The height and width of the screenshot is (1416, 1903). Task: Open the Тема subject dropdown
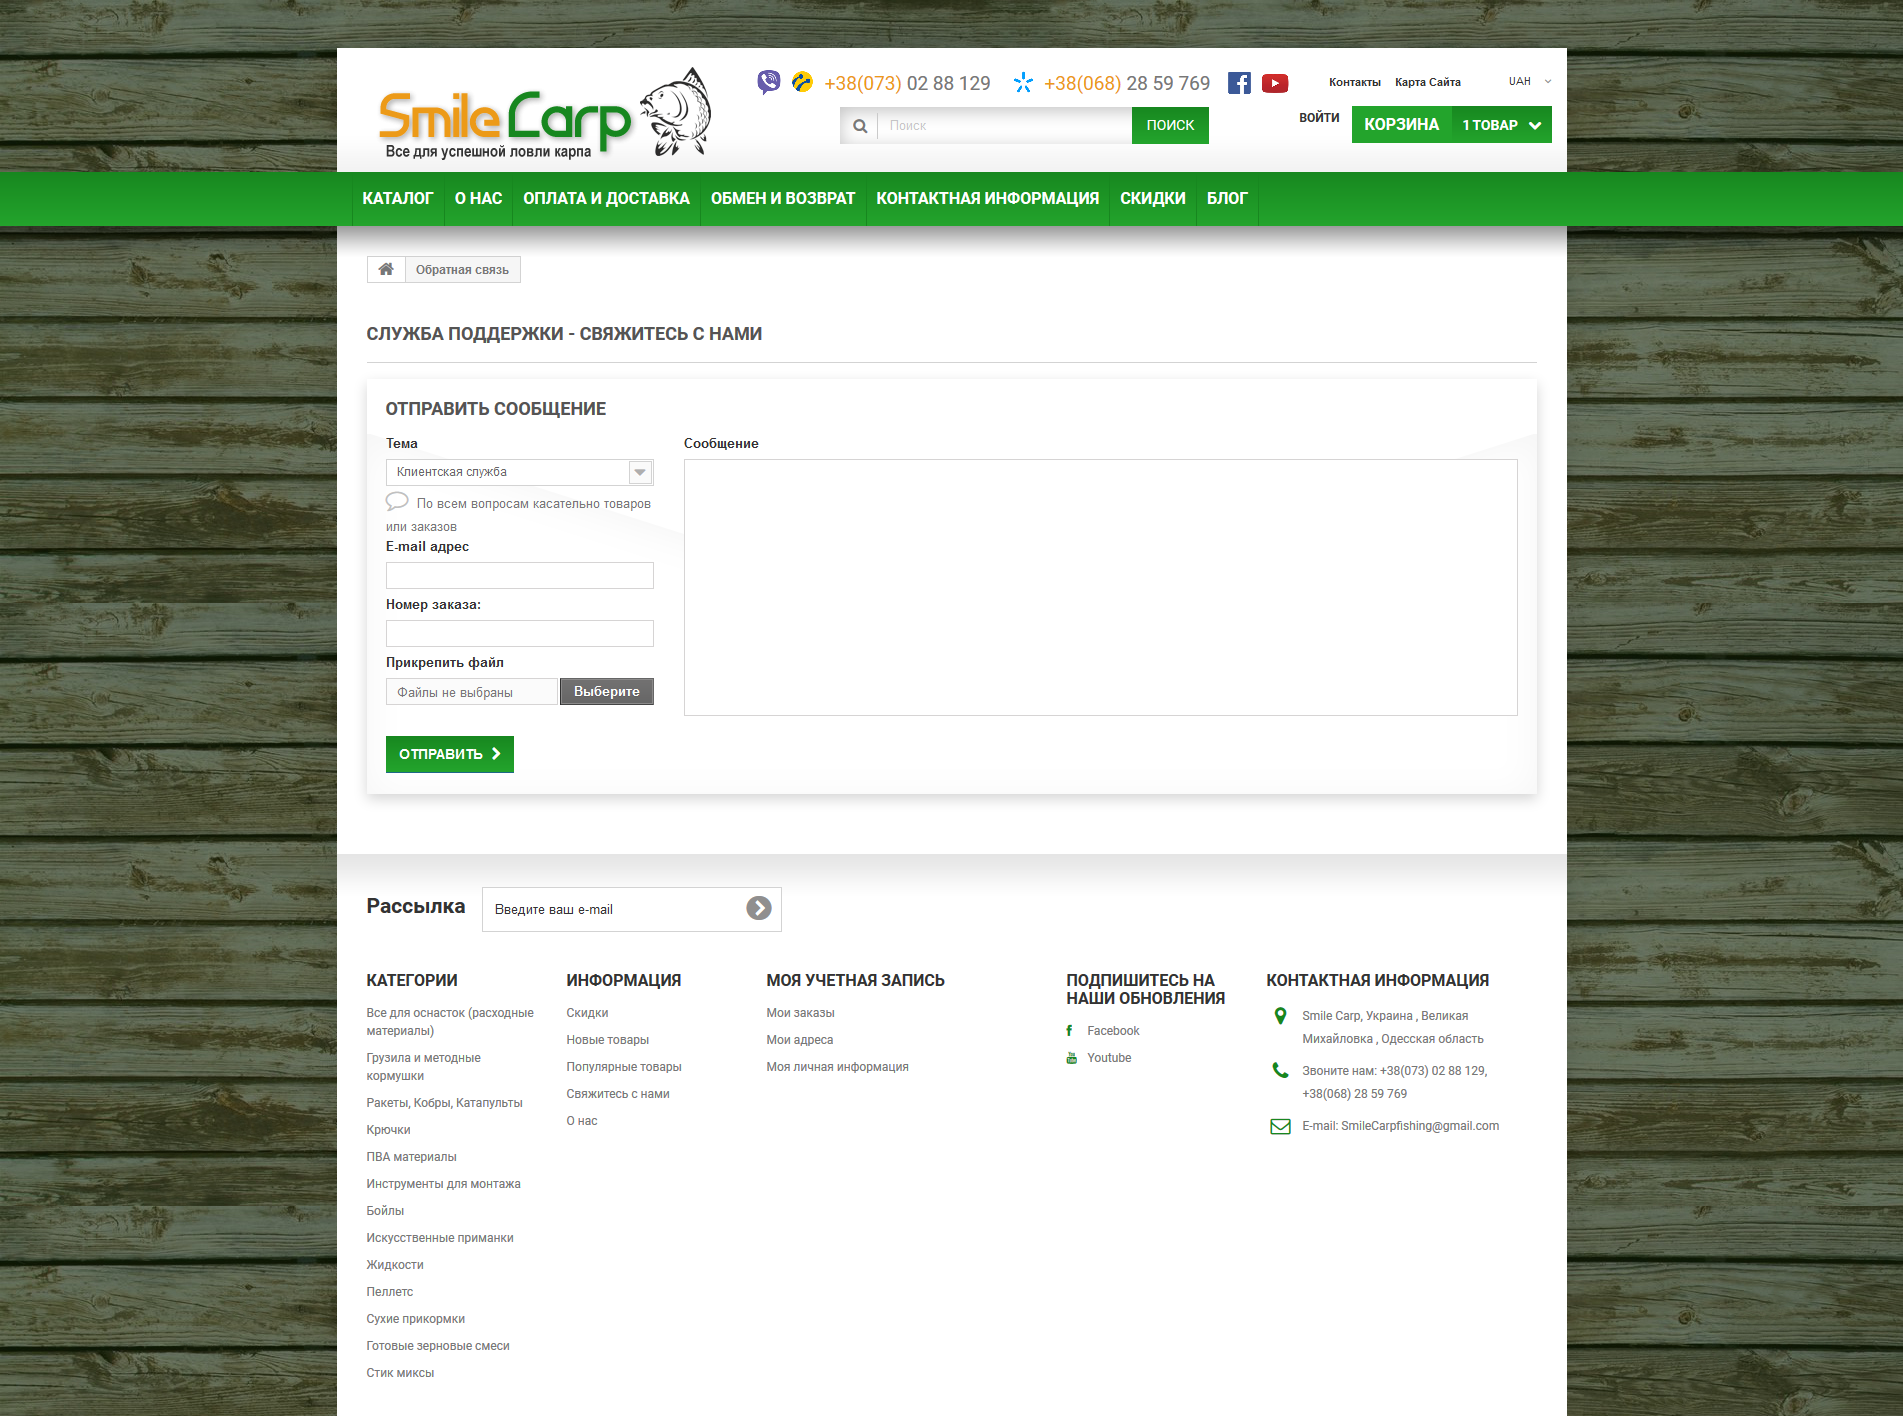click(519, 472)
